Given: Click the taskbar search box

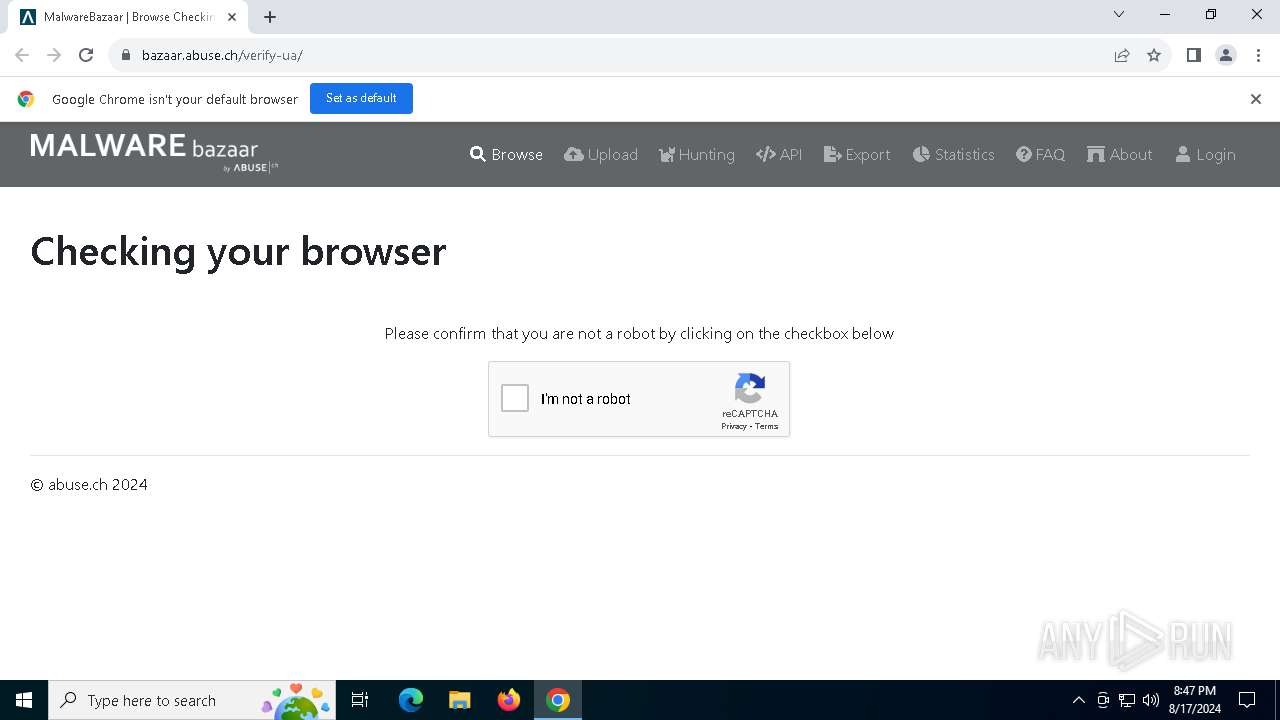Looking at the screenshot, I should (x=192, y=700).
